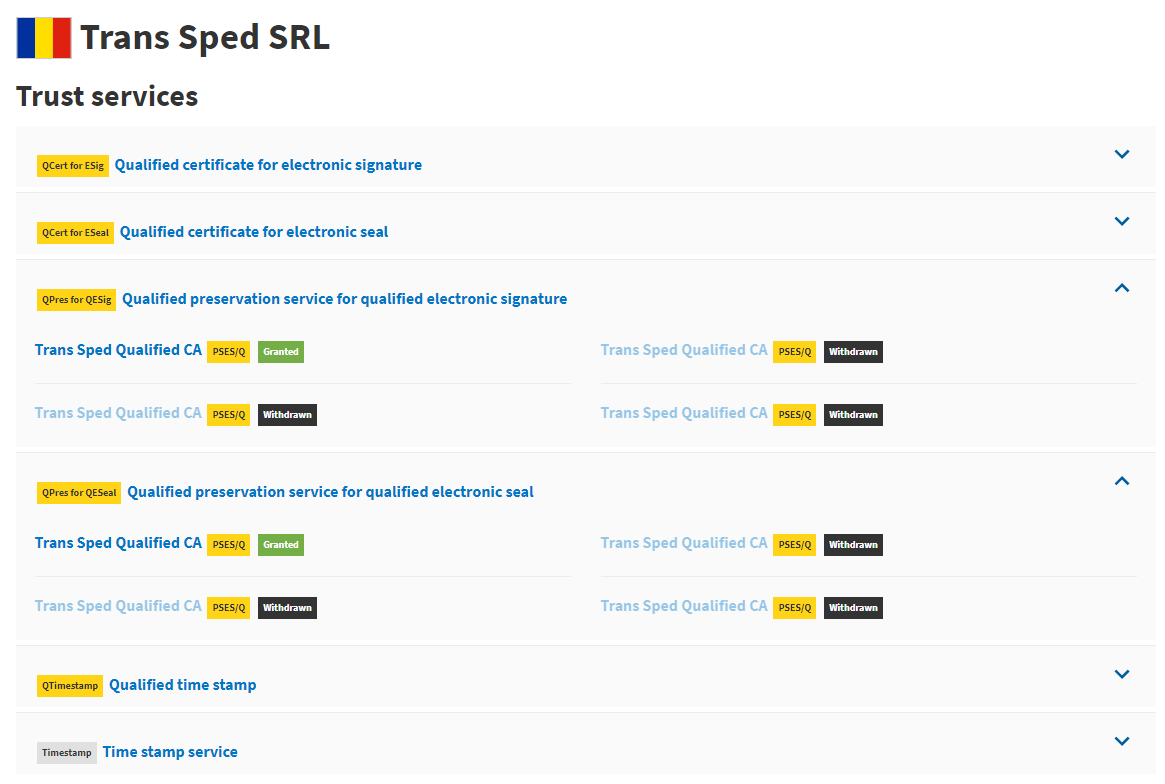Click the grey Timestamp badge
Viewport: 1165px width, 784px height.
click(x=67, y=753)
